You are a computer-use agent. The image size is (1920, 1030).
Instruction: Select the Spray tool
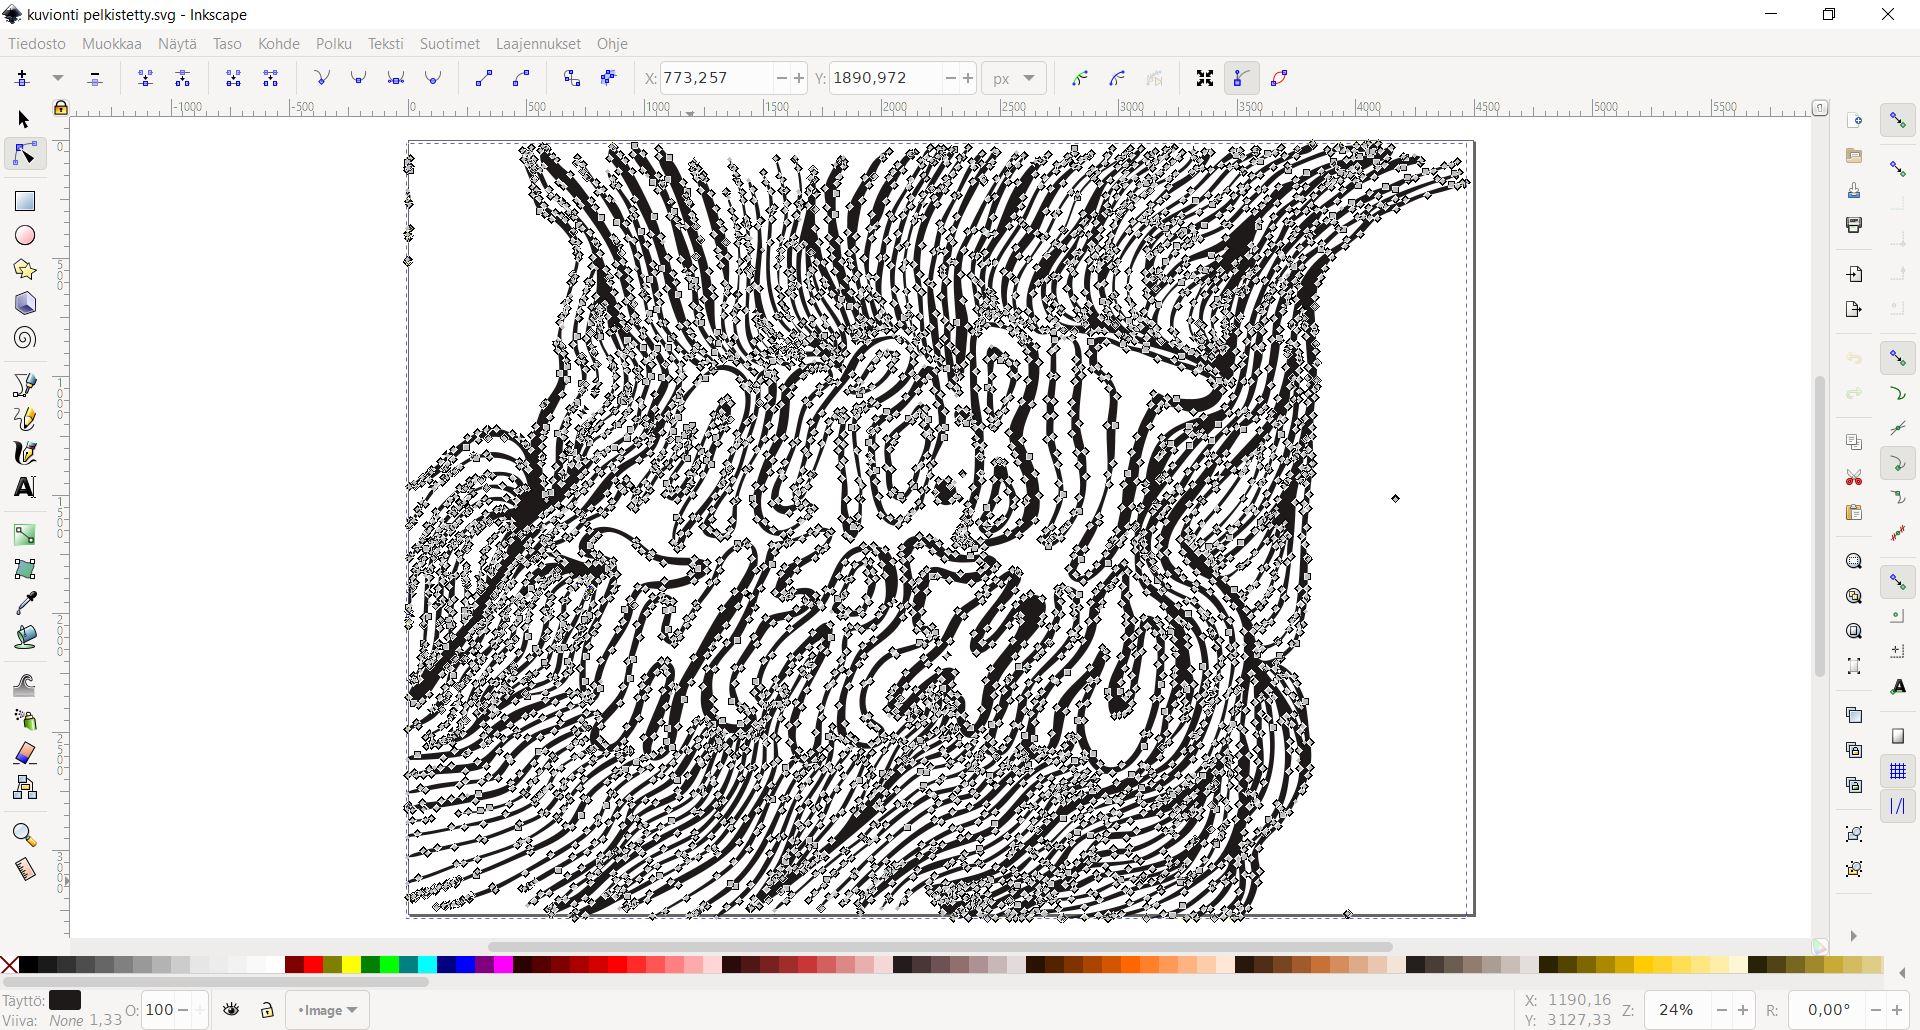(x=24, y=719)
